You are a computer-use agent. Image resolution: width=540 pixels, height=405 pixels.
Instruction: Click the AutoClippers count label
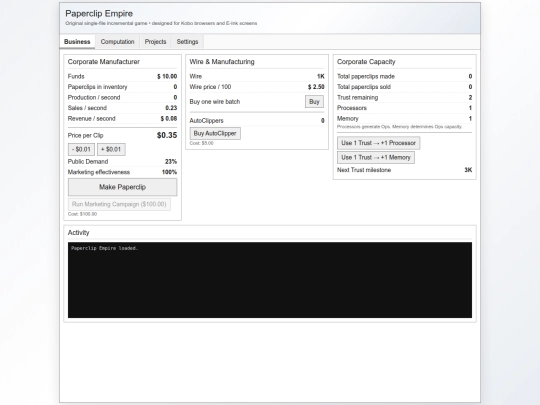(x=206, y=121)
